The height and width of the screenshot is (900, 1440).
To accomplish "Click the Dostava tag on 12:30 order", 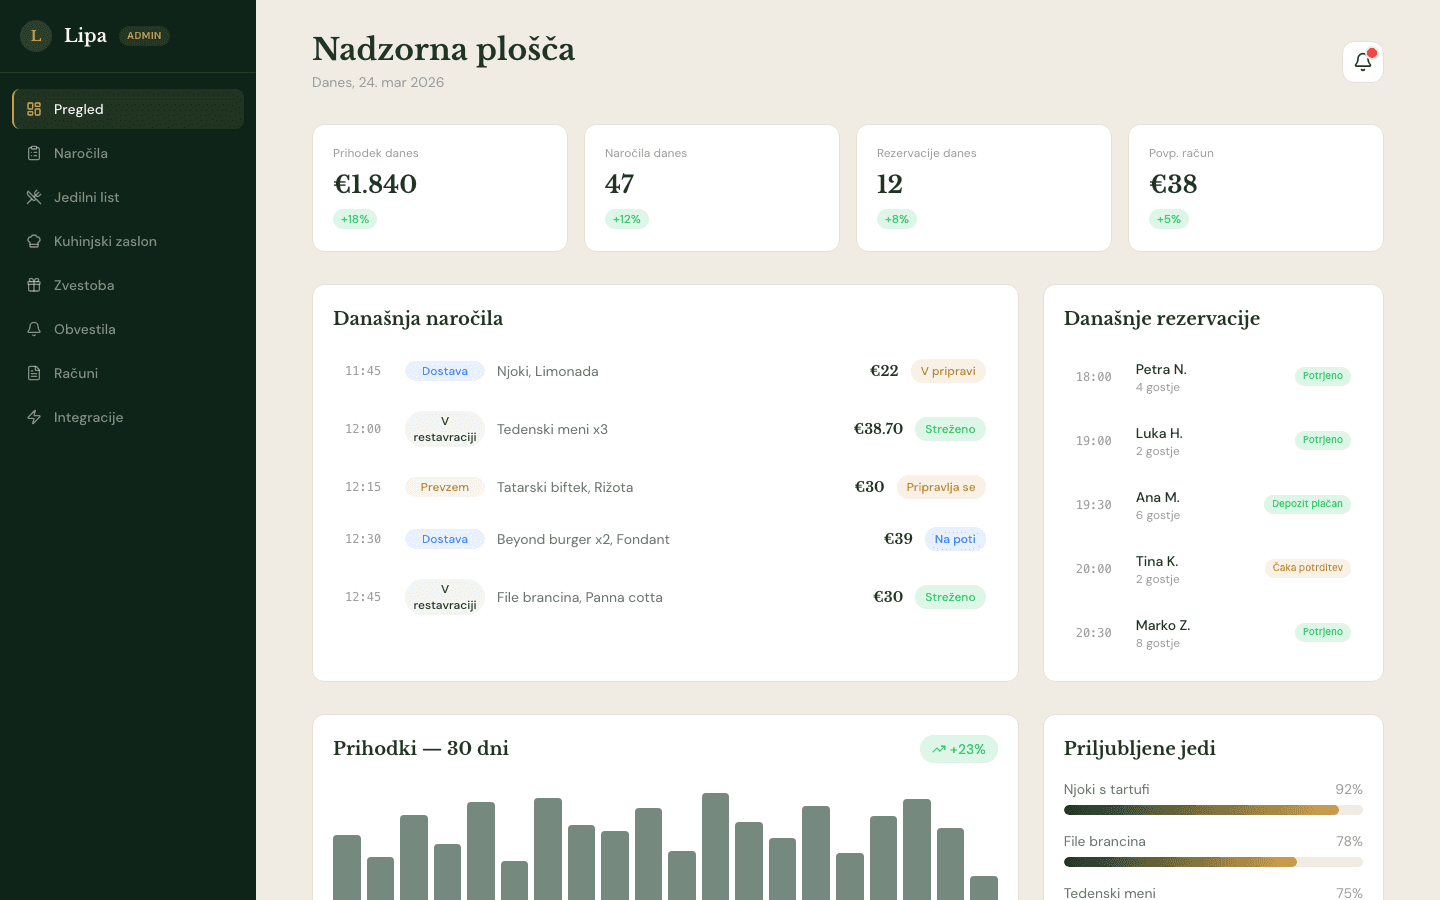I will tap(445, 539).
